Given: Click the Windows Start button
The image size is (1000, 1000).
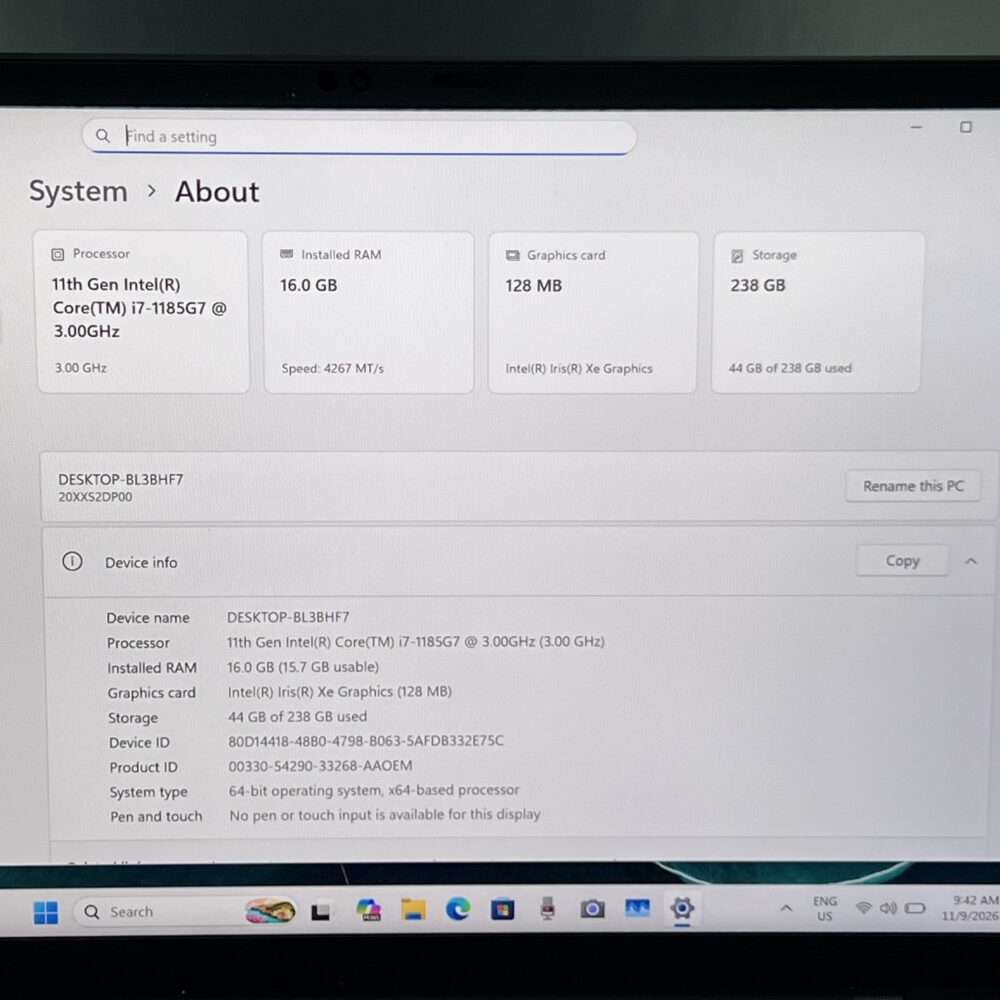Looking at the screenshot, I should [45, 912].
